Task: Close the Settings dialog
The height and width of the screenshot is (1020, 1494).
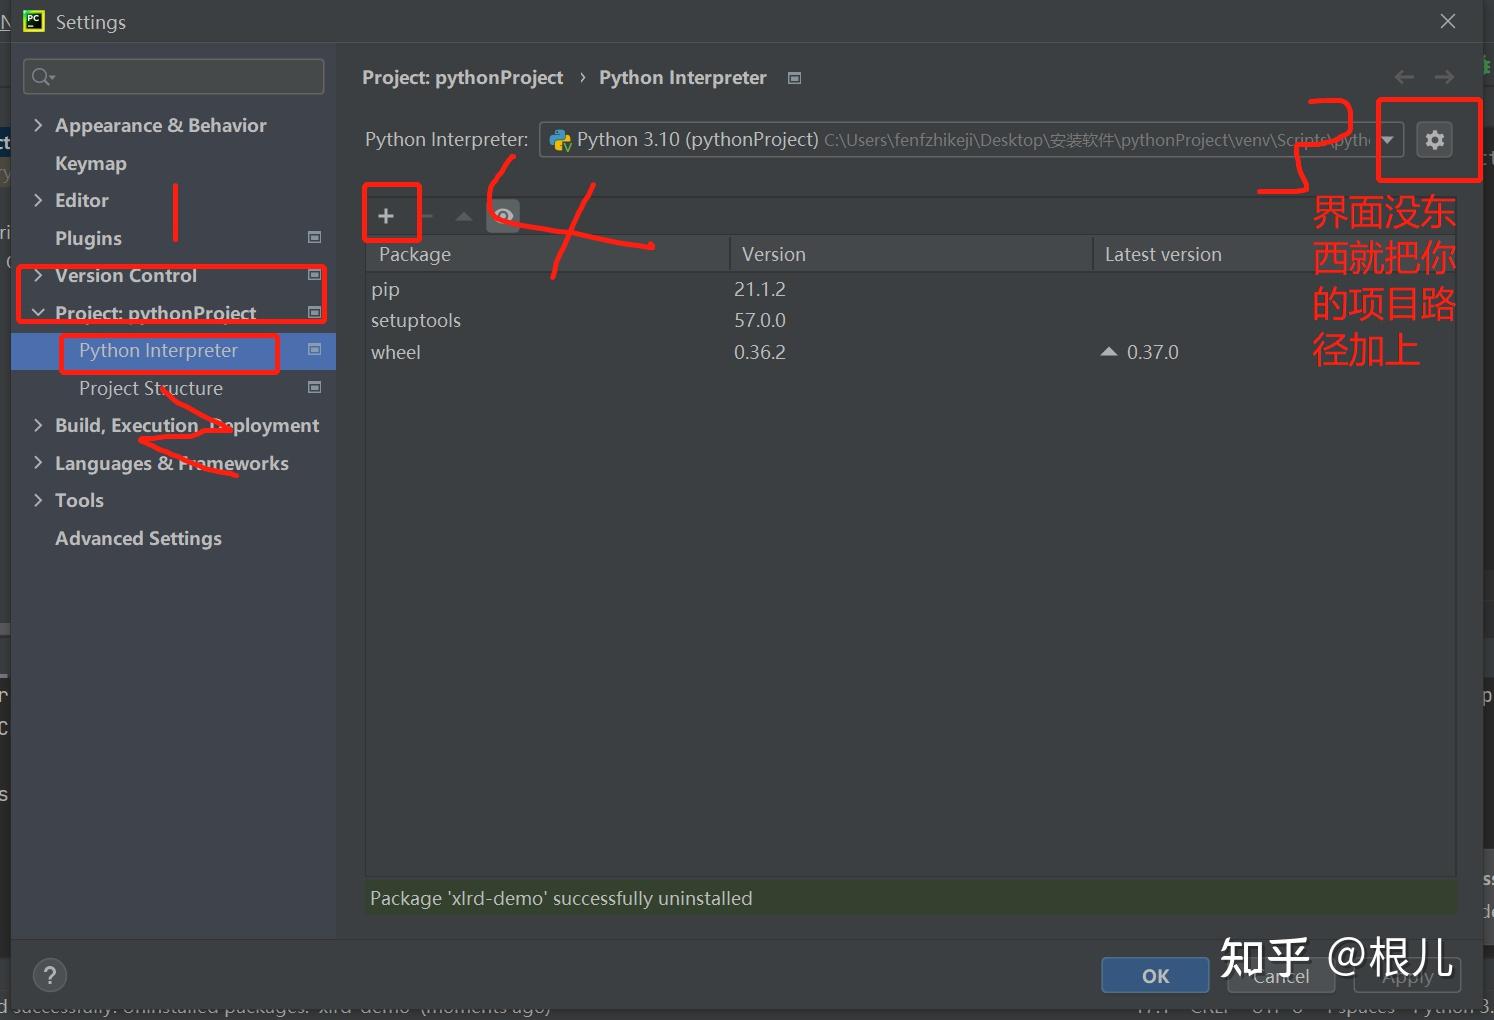Action: point(1448,21)
